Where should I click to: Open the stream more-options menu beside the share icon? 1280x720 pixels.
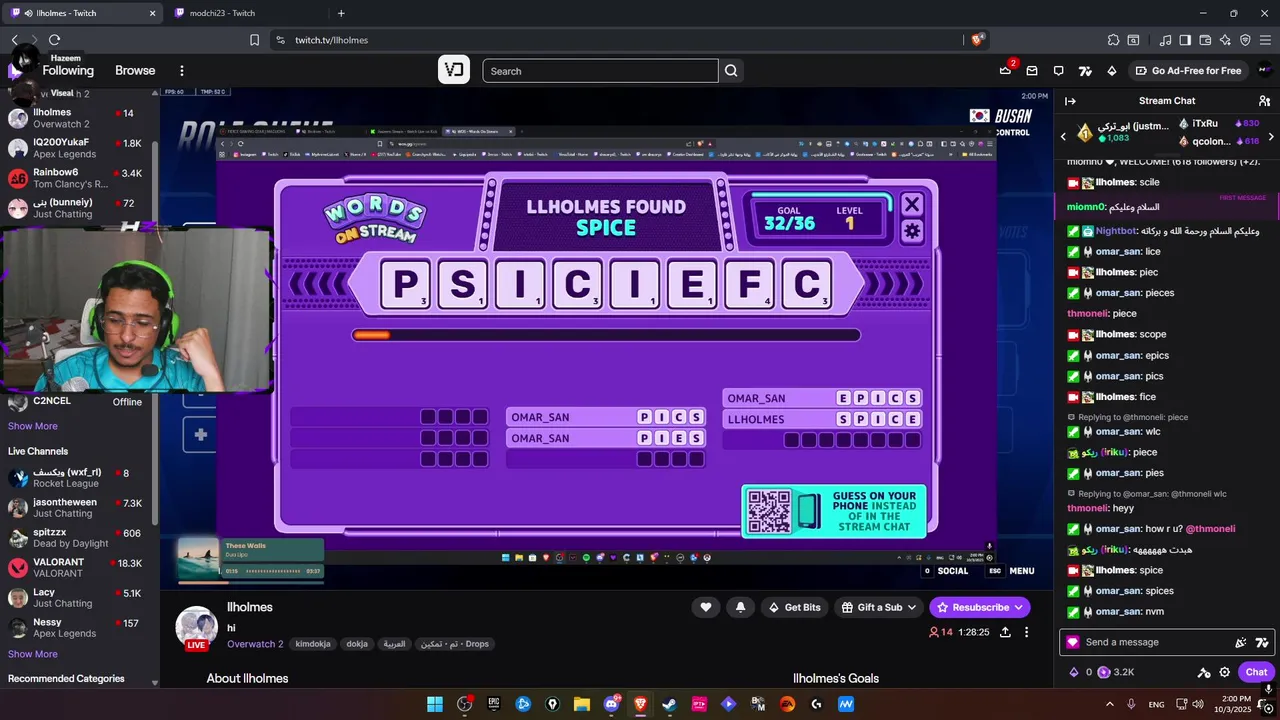point(1027,632)
